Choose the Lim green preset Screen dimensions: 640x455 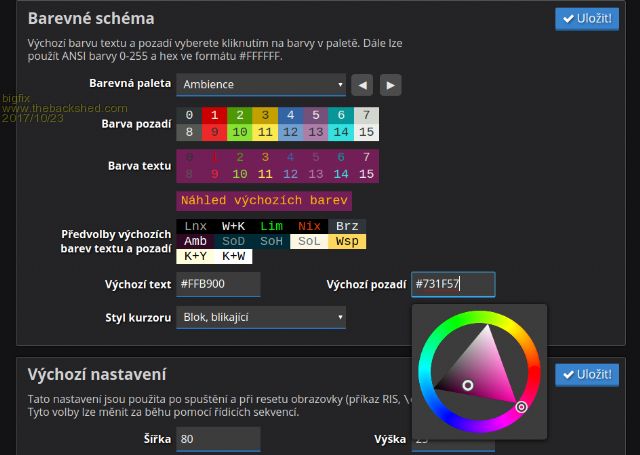click(272, 227)
